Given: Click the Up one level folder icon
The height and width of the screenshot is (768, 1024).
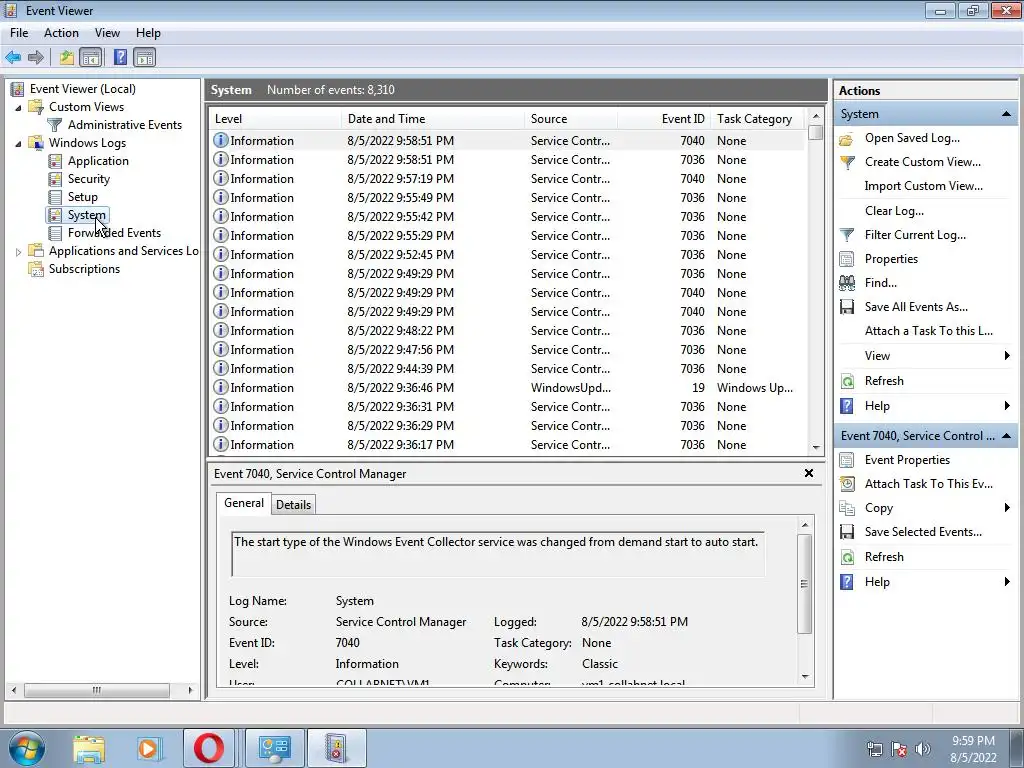Looking at the screenshot, I should point(67,57).
